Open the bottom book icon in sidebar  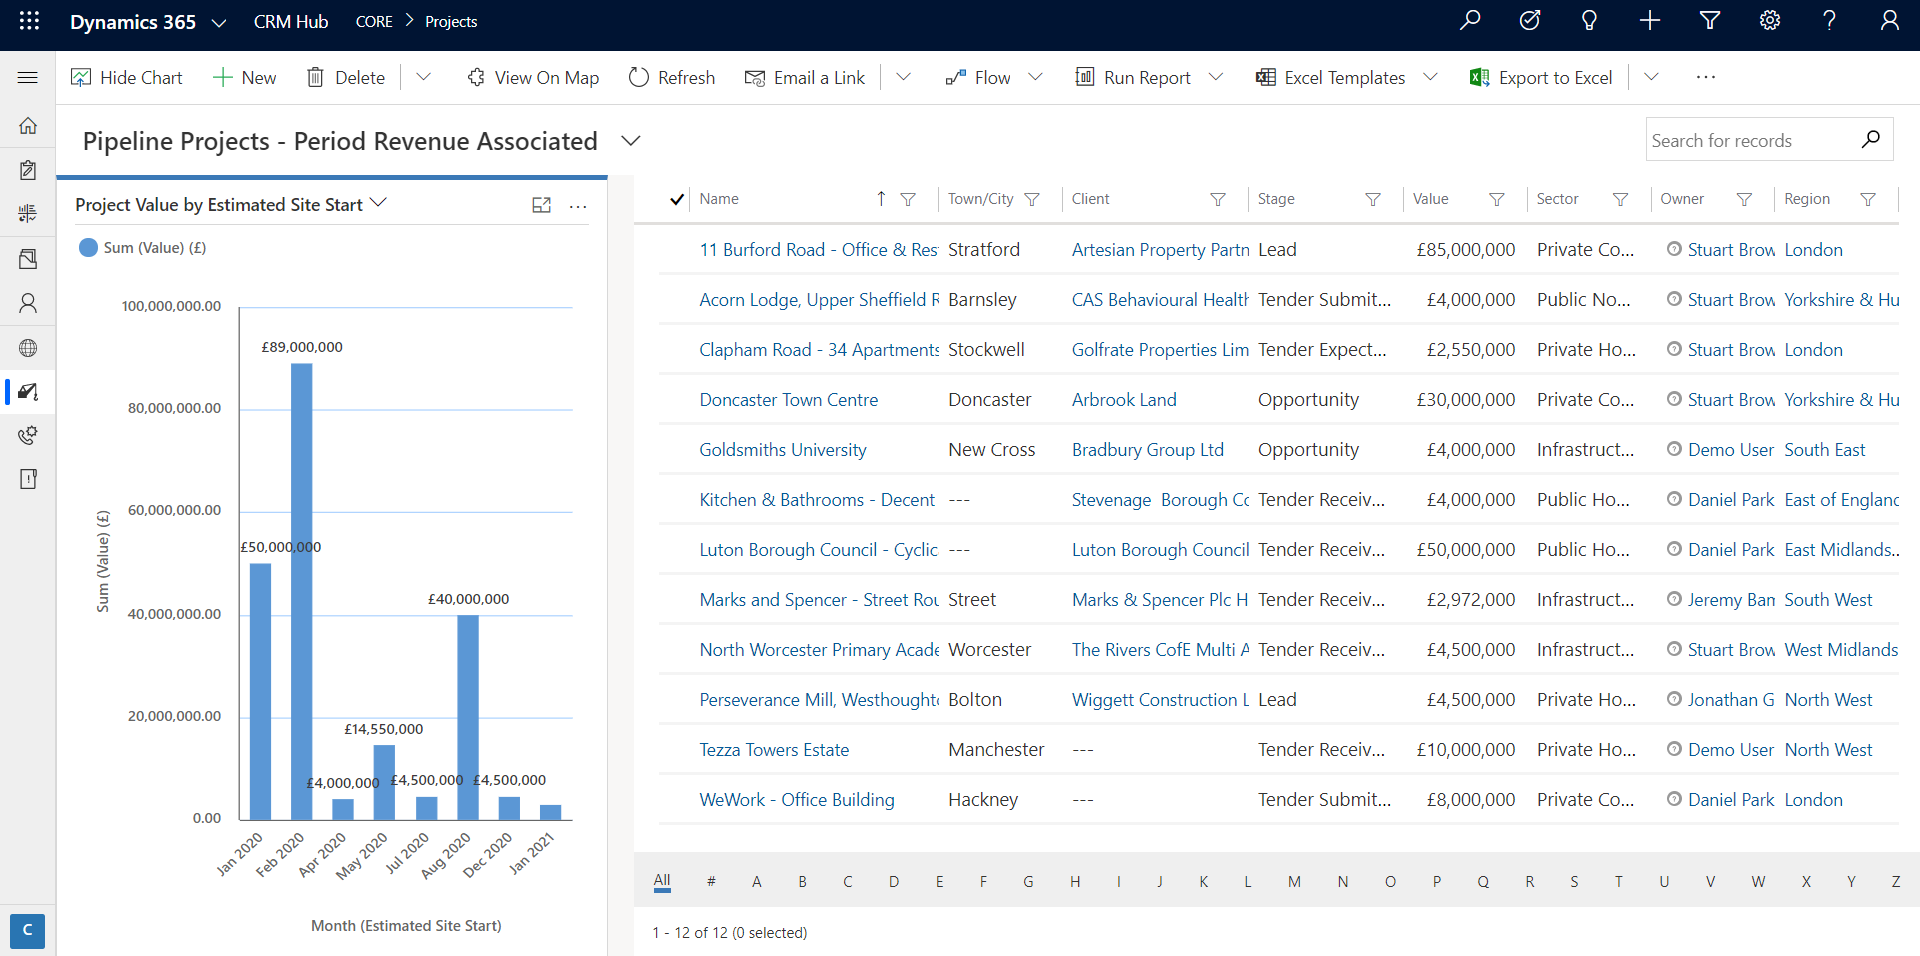pos(28,479)
